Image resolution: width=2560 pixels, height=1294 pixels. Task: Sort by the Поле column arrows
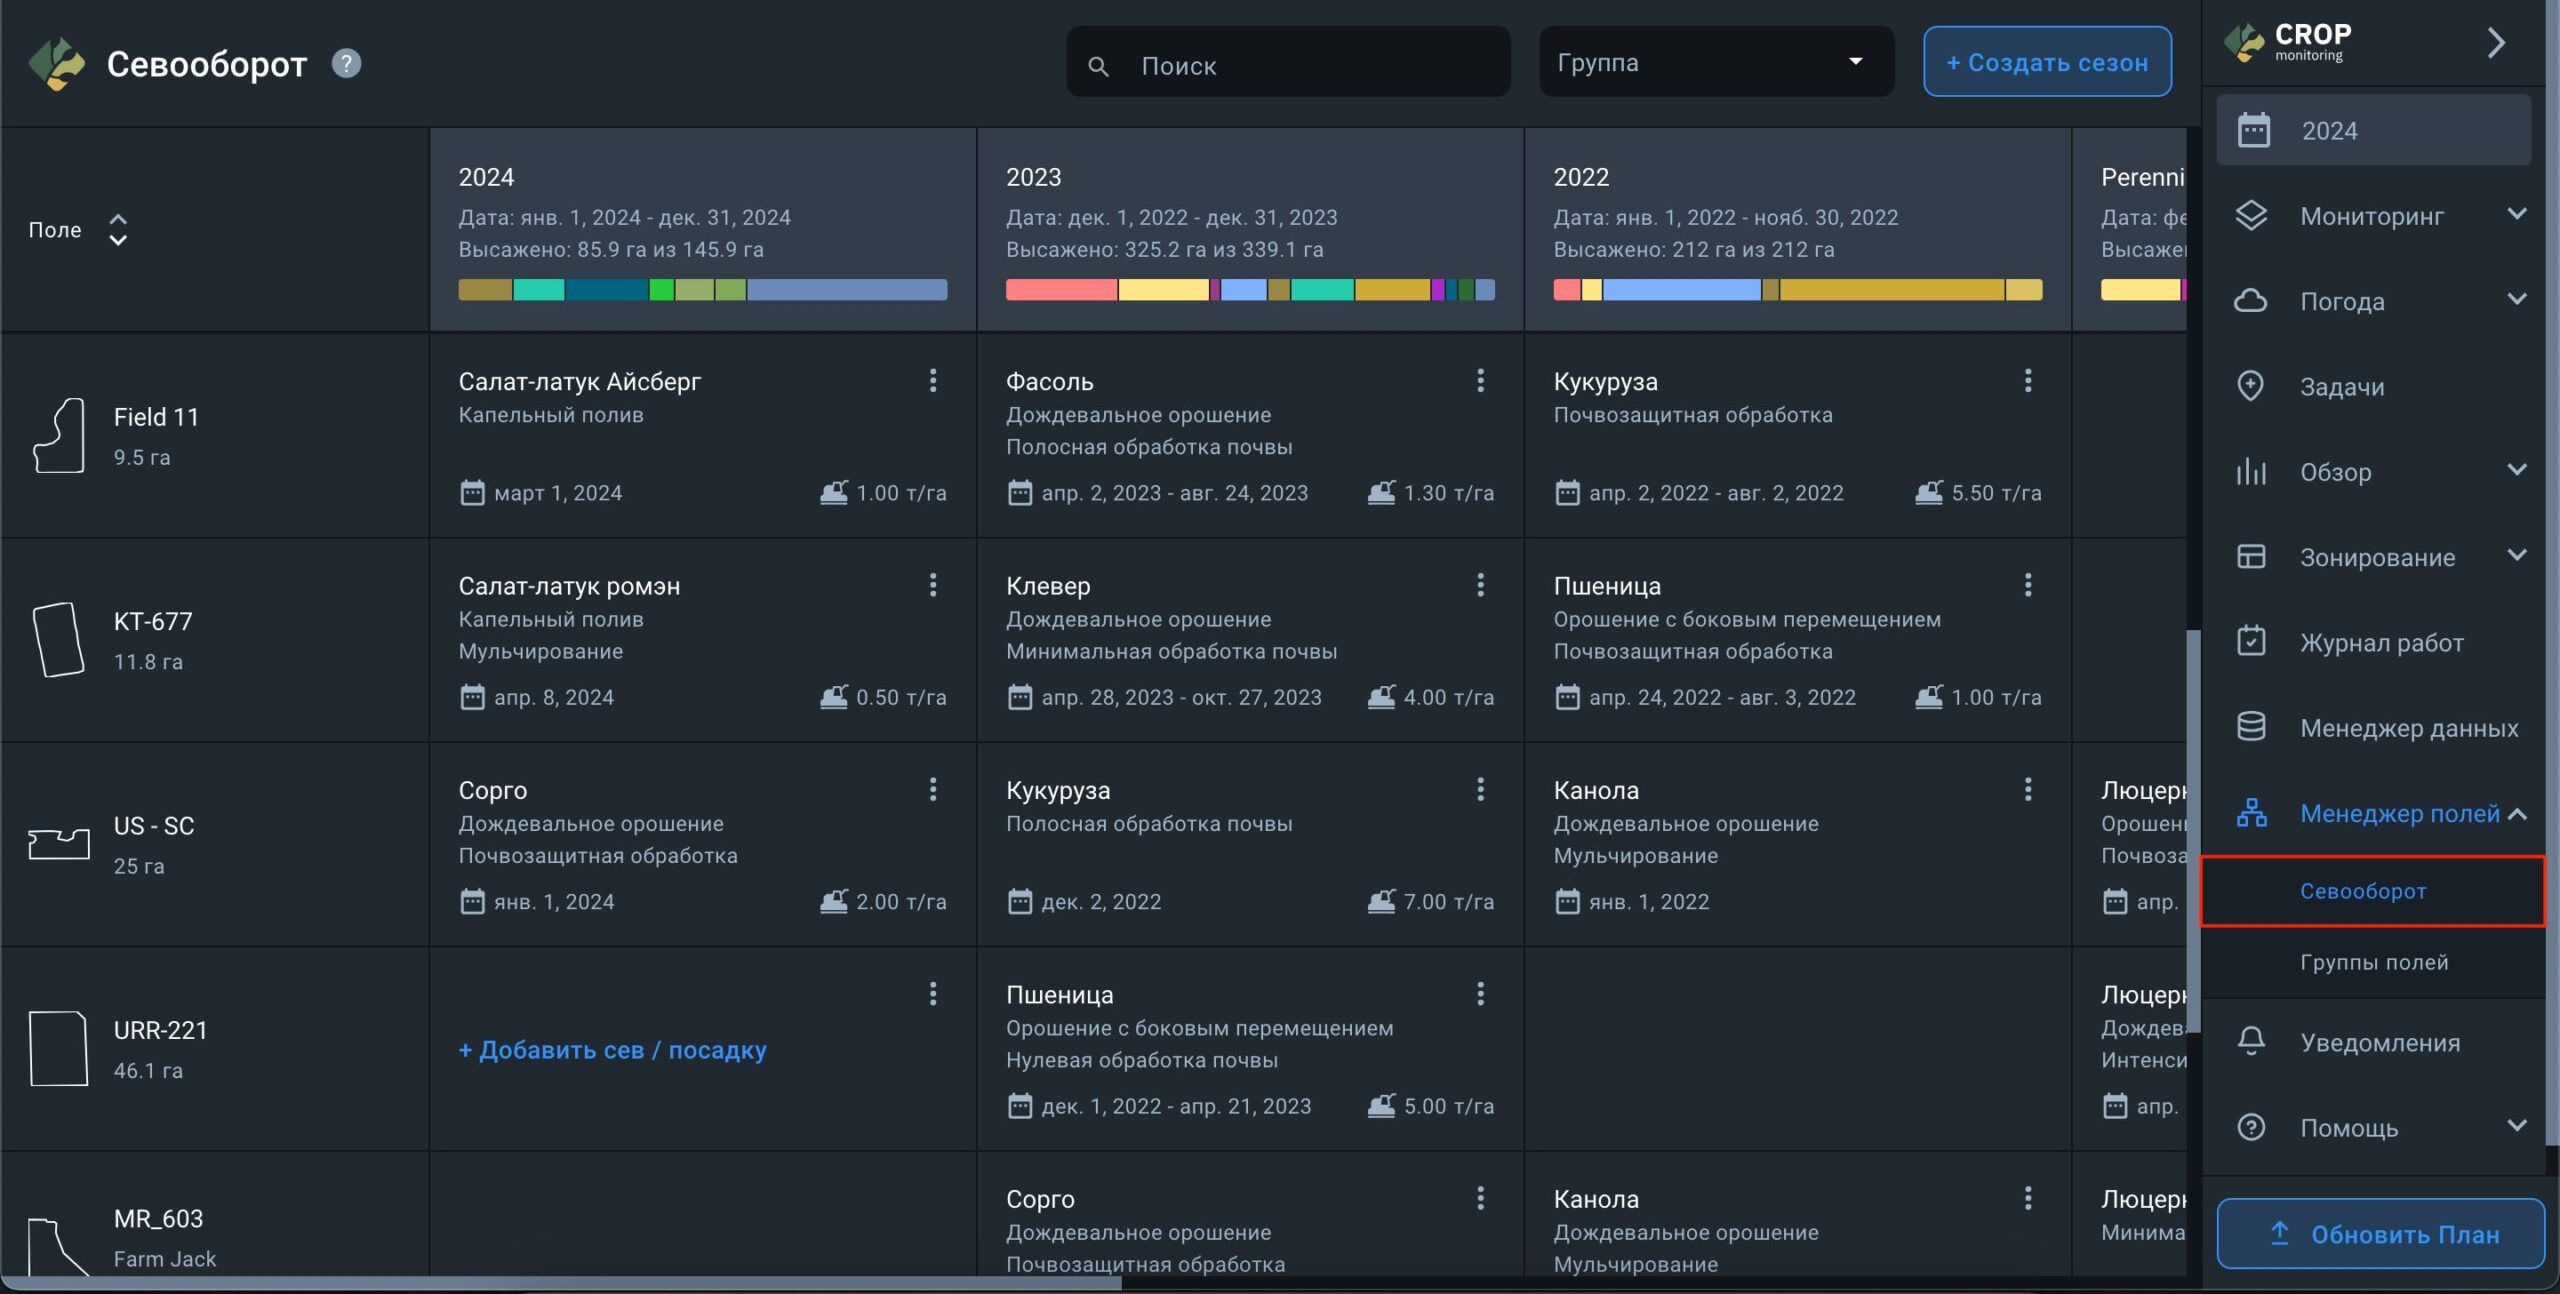click(x=118, y=230)
